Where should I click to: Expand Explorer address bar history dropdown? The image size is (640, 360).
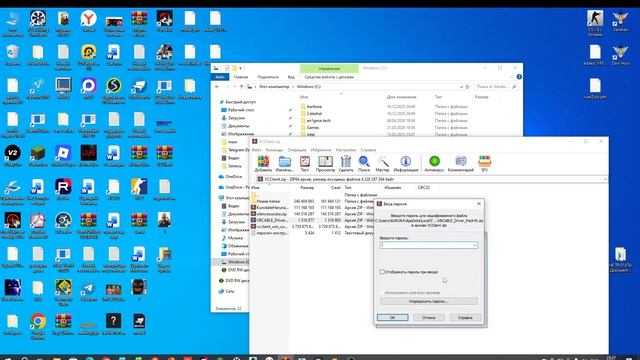[461, 87]
